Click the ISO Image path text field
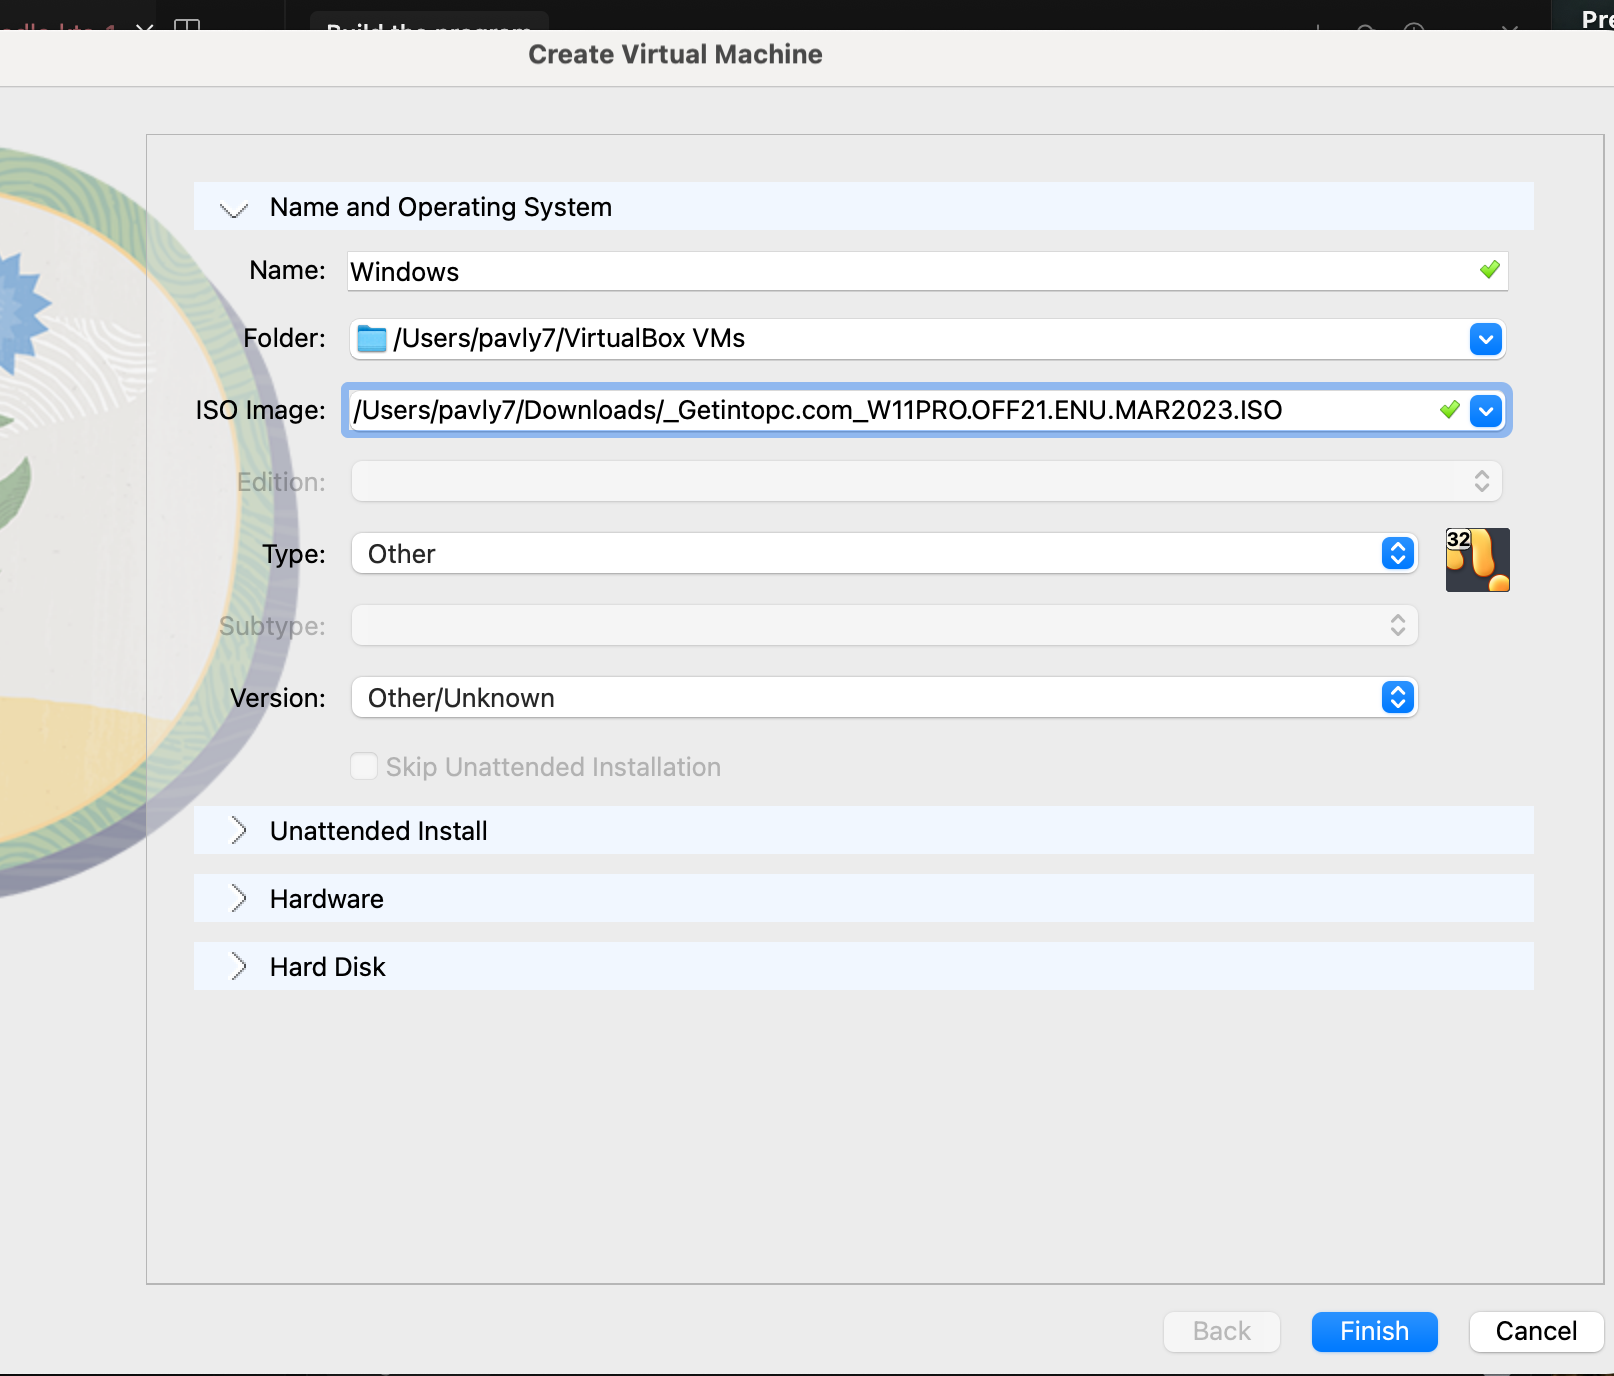 [x=880, y=410]
